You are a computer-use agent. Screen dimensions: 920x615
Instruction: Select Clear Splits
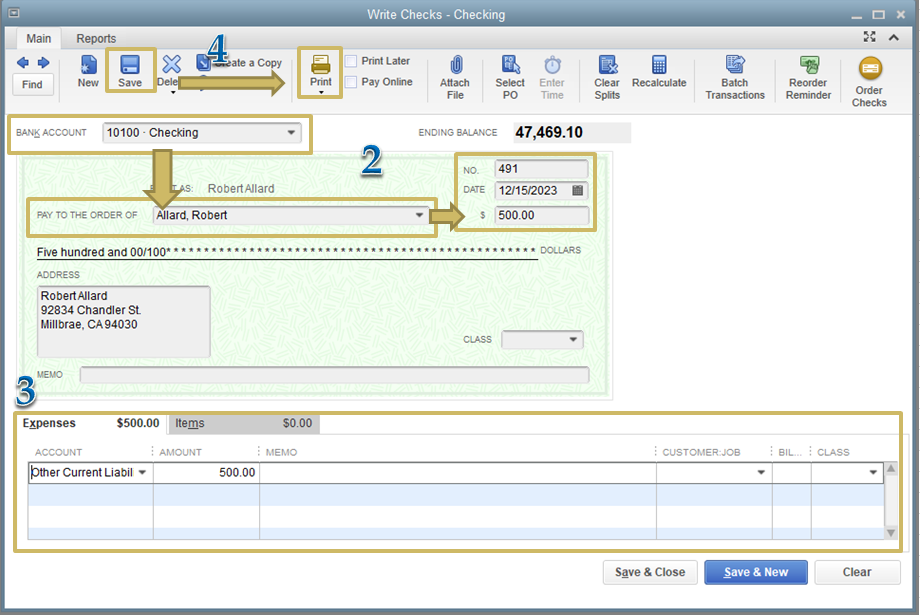(x=607, y=75)
